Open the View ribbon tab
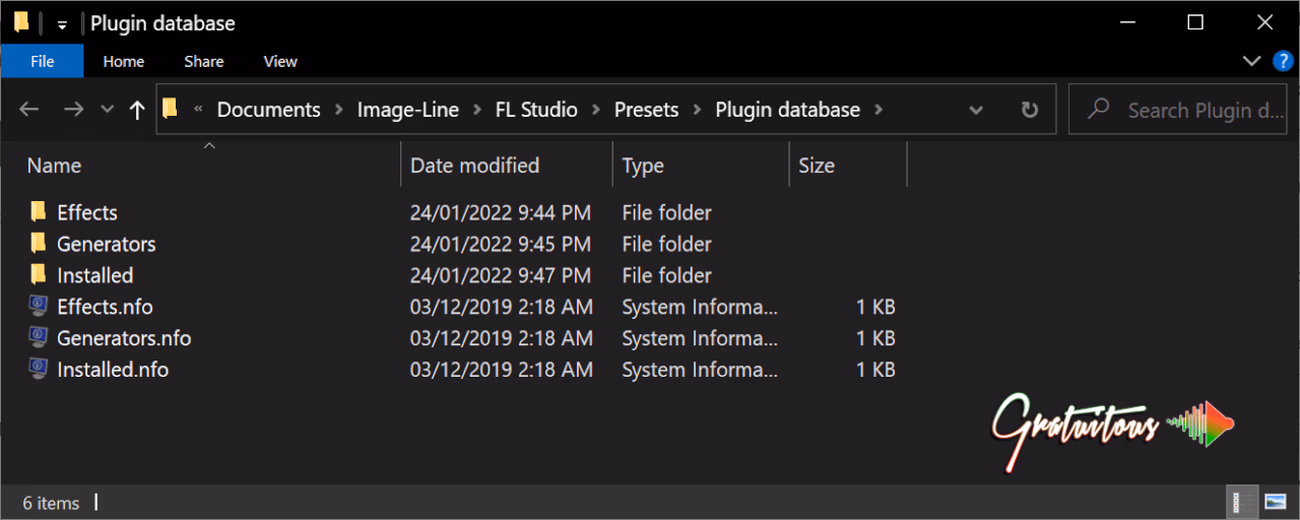The height and width of the screenshot is (520, 1300). 280,61
